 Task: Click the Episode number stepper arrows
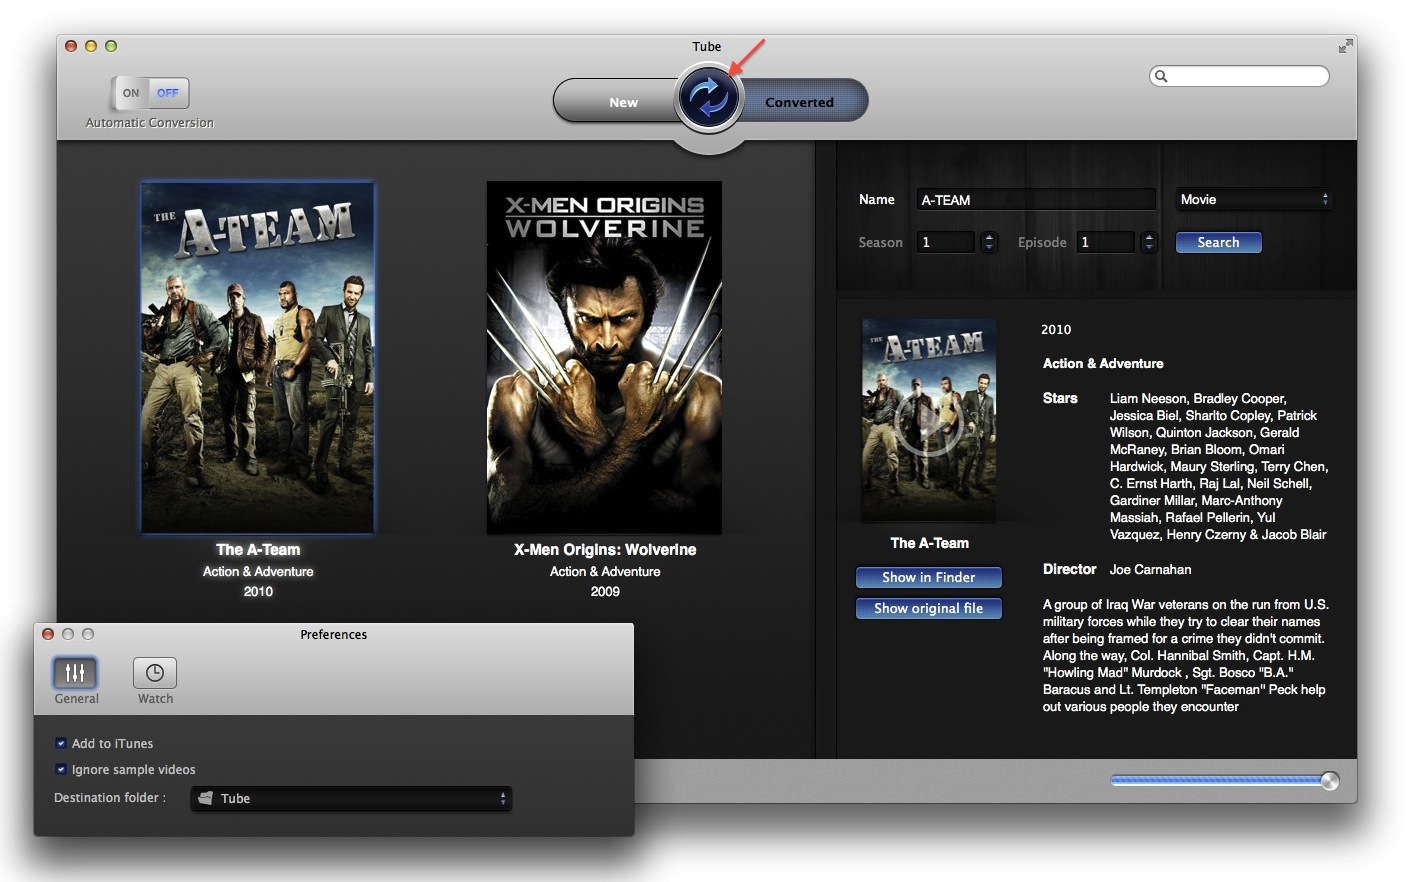pyautogui.click(x=1149, y=242)
